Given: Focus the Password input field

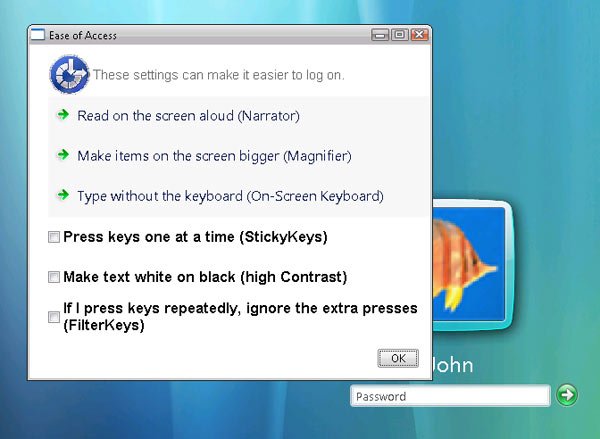Looking at the screenshot, I should pyautogui.click(x=450, y=396).
